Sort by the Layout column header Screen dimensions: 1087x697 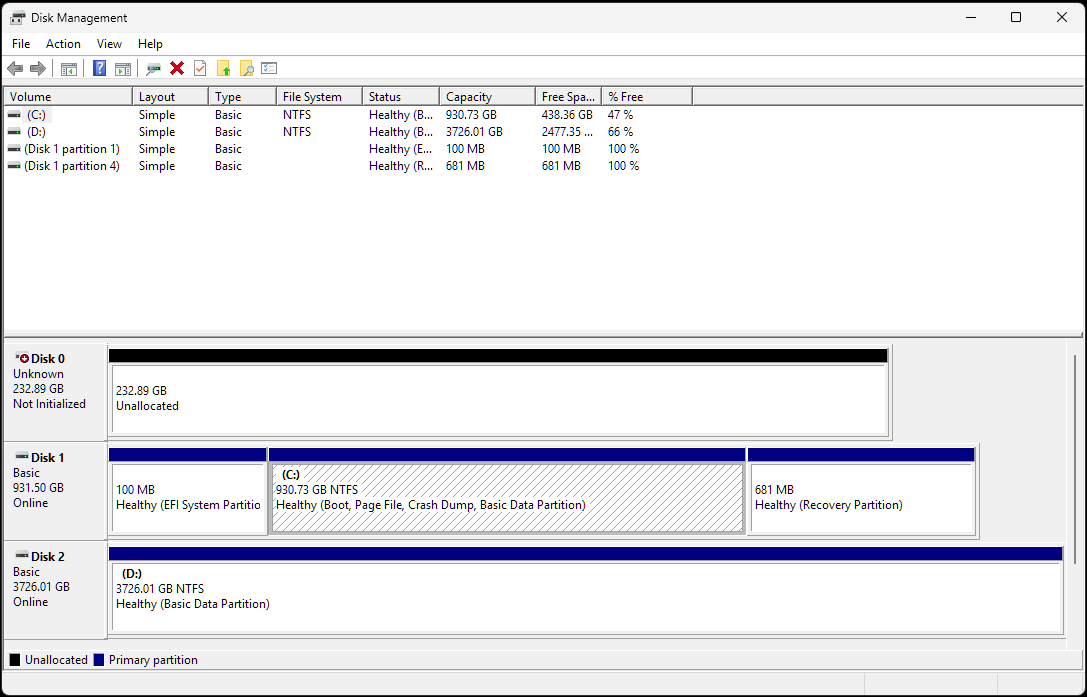[171, 96]
